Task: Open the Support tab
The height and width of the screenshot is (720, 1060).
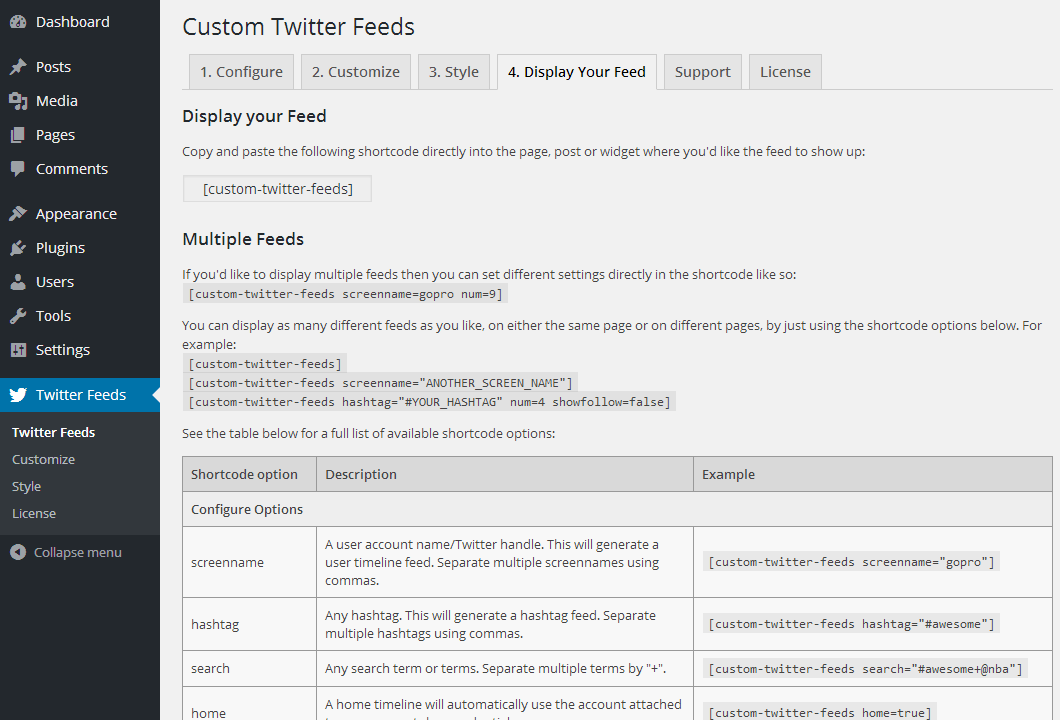Action: [x=702, y=72]
